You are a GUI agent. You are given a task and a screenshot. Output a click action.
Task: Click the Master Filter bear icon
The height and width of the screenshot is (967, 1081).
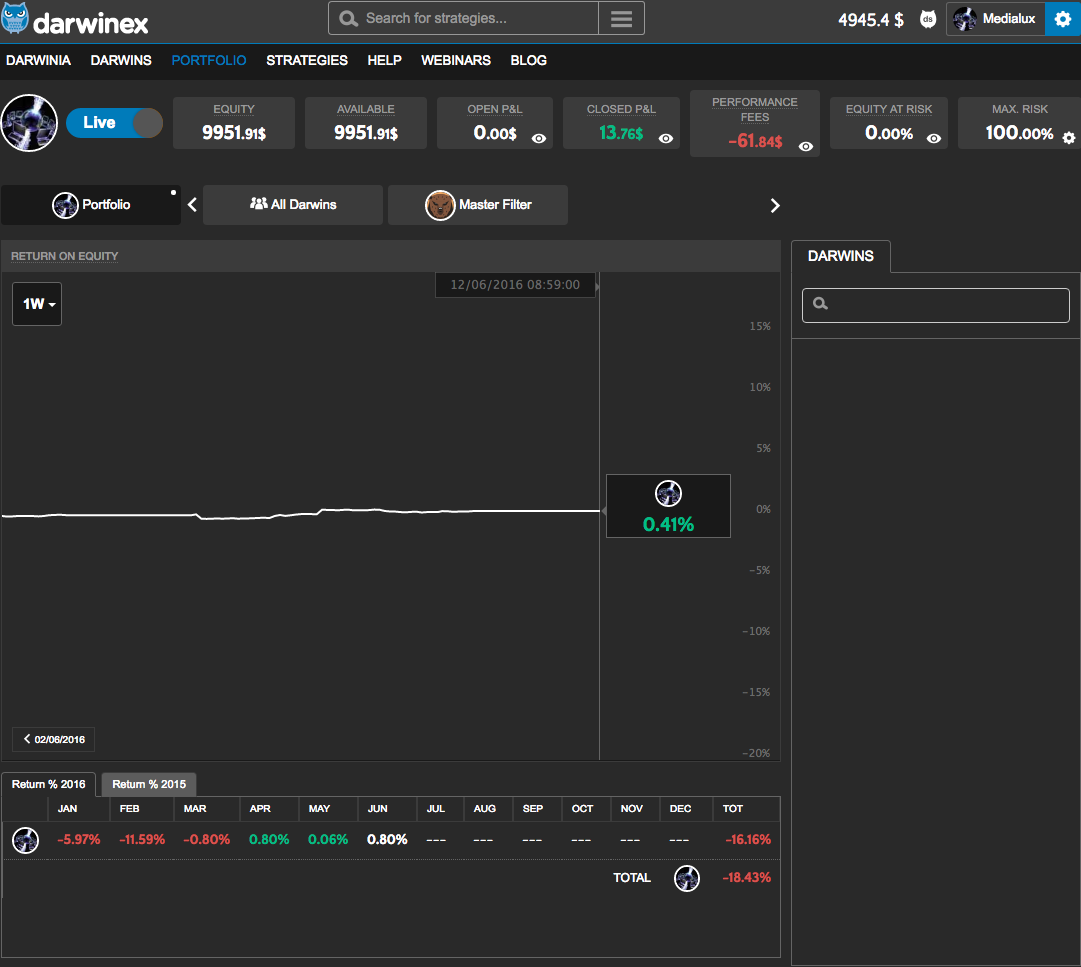coord(440,205)
